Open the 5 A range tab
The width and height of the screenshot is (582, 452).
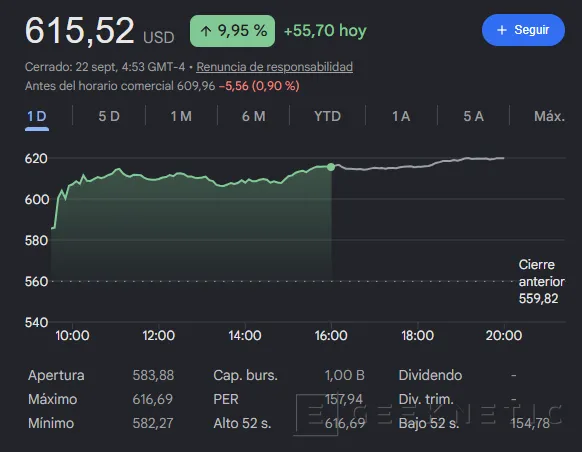click(x=473, y=117)
